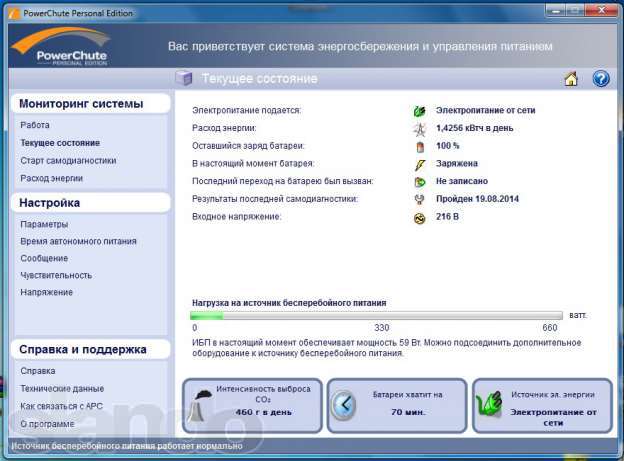Image resolution: width=624 pixels, height=461 pixels.
Task: Open Параметры settings
Action: coord(44,224)
